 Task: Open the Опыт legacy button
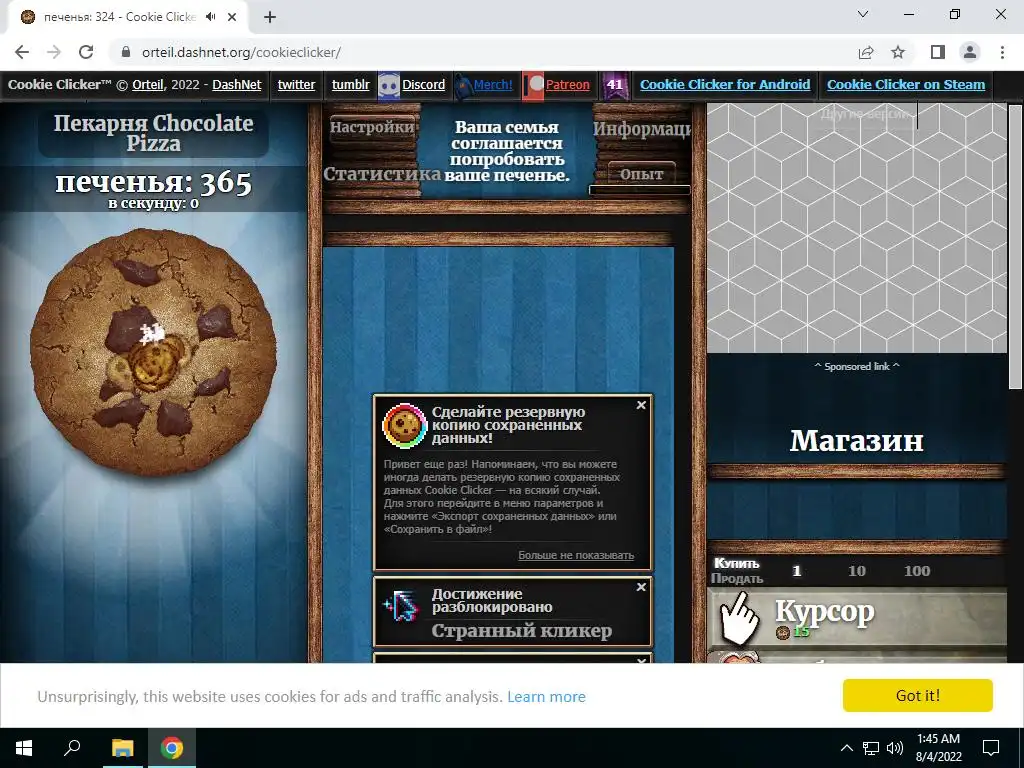[x=641, y=174]
